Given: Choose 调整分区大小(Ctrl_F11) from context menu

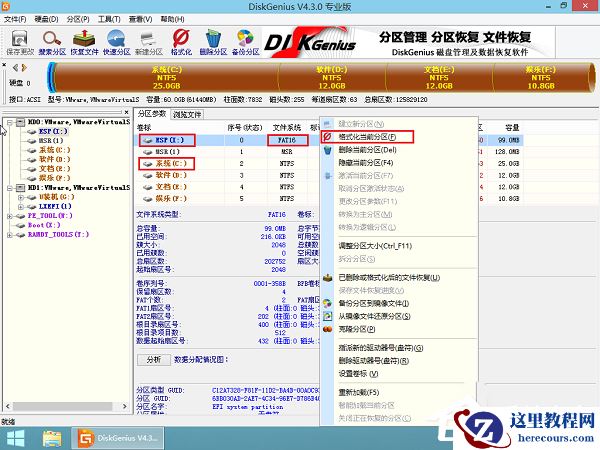Looking at the screenshot, I should tap(375, 246).
